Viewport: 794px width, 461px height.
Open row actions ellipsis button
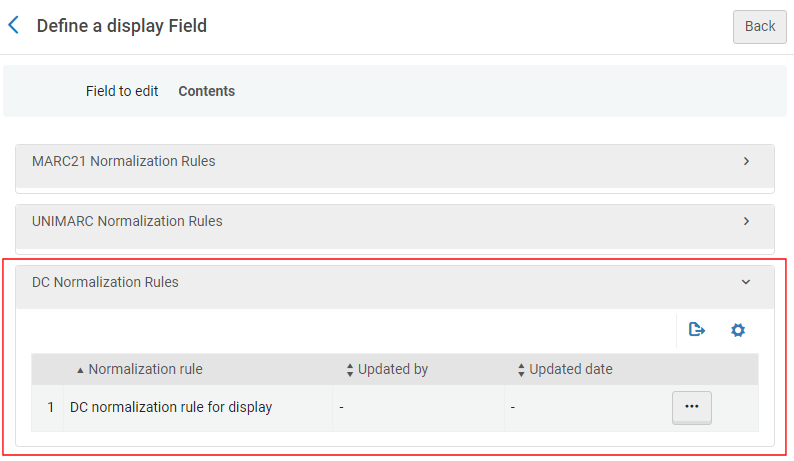691,407
